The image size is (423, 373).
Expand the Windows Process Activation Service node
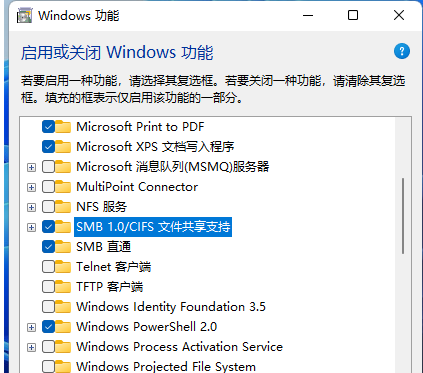click(31, 347)
